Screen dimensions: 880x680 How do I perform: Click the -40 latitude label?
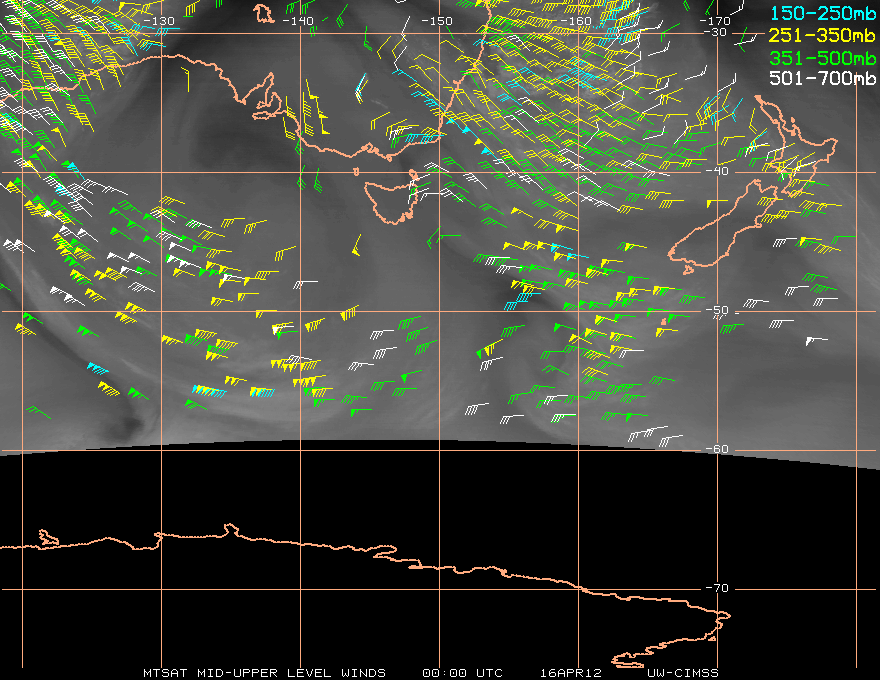tap(717, 172)
